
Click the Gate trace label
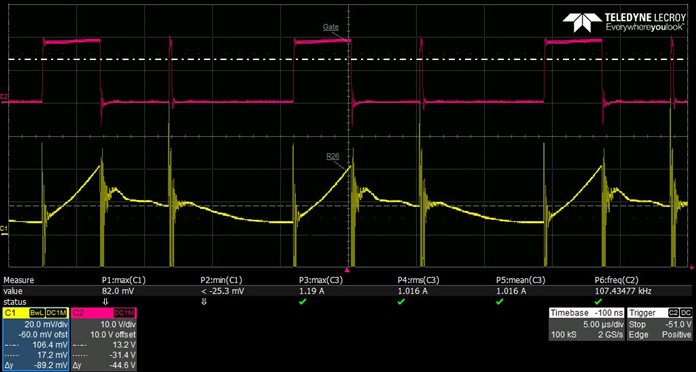330,27
